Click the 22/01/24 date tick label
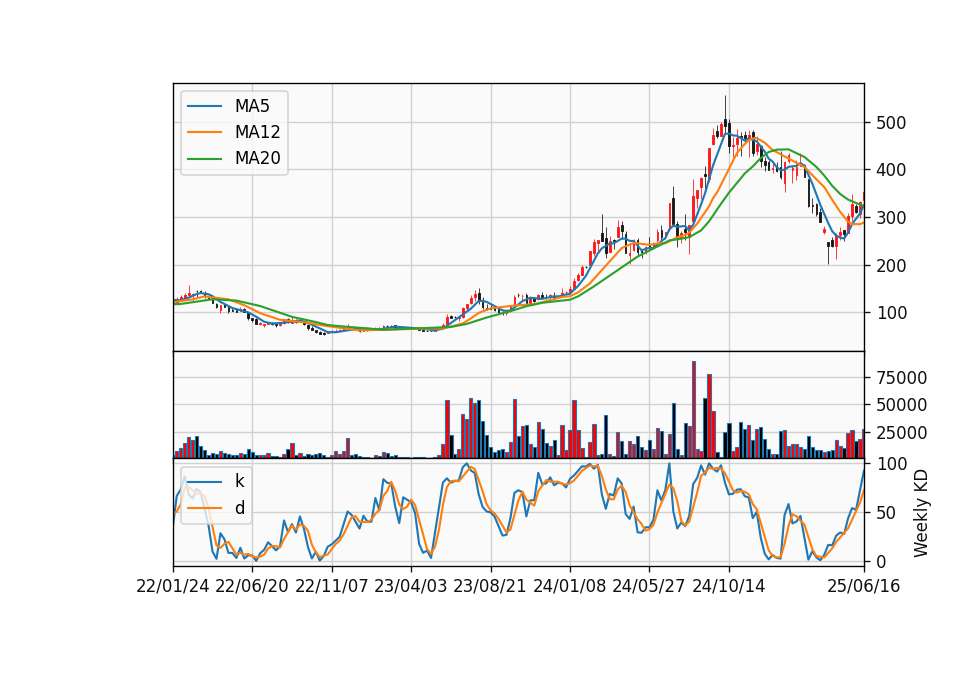The width and height of the screenshot is (960, 690). click(173, 587)
